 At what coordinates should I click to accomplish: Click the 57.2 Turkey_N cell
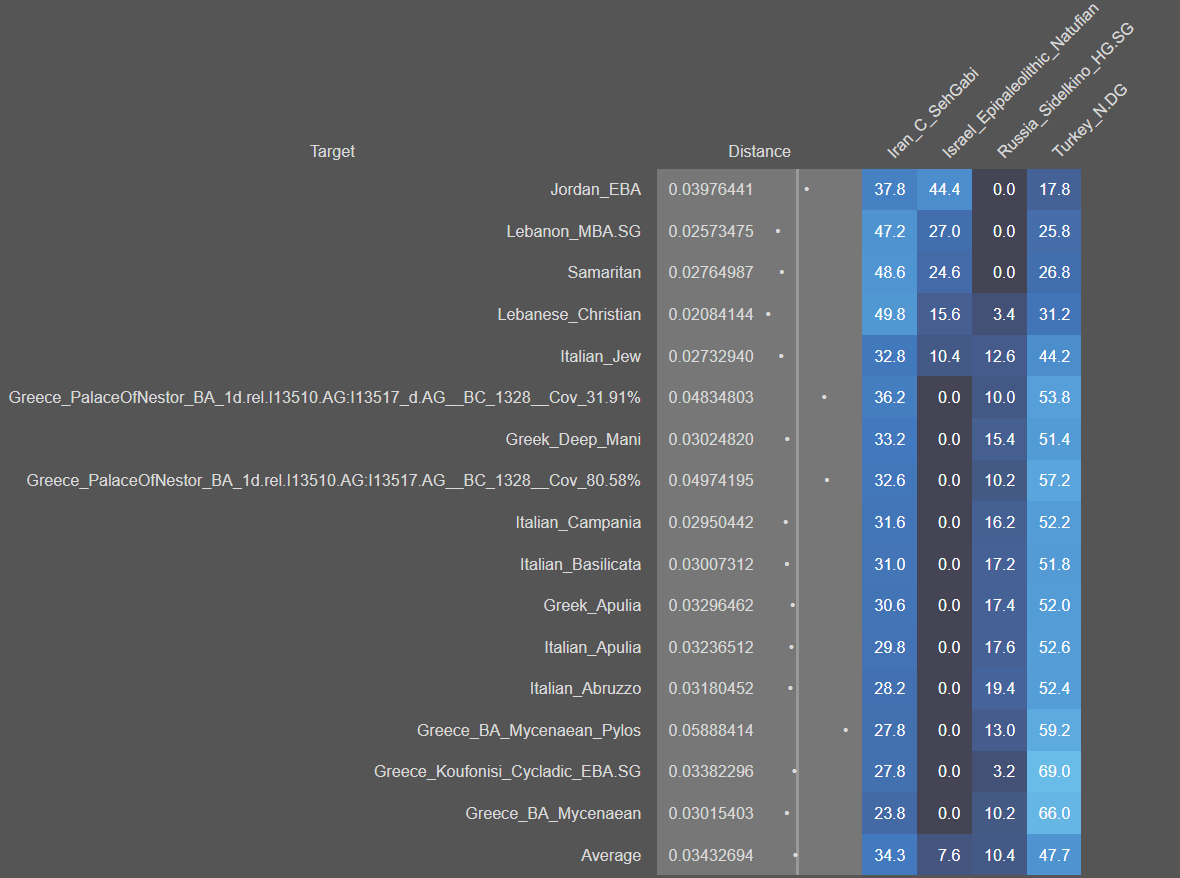(x=1054, y=481)
